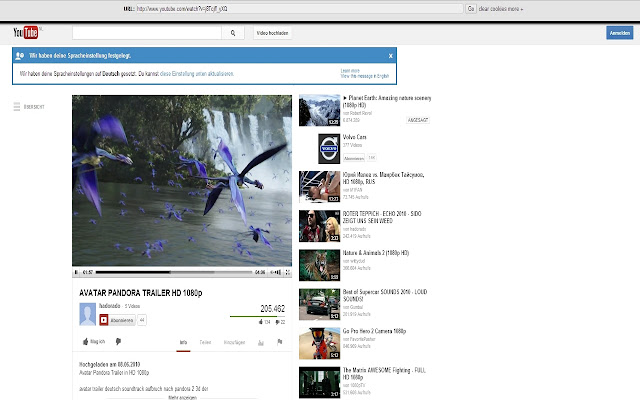Click the Volvo Cars channel logo
Viewport: 640px width, 400px height.
[329, 149]
